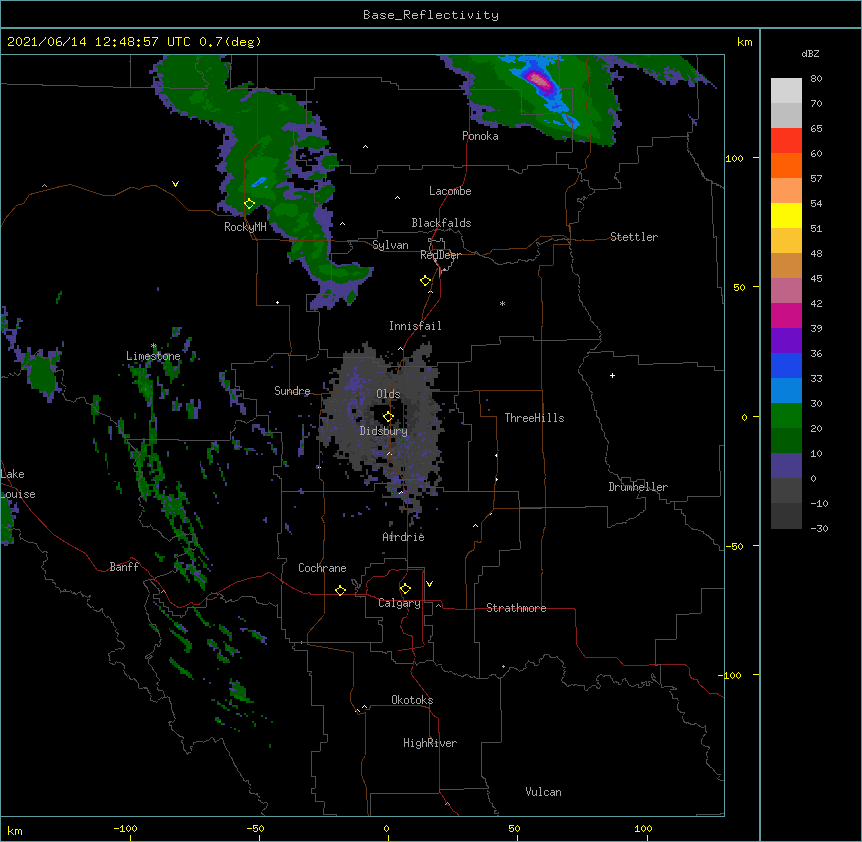Click the yellow diamond marker south of RedDeer

(x=425, y=281)
